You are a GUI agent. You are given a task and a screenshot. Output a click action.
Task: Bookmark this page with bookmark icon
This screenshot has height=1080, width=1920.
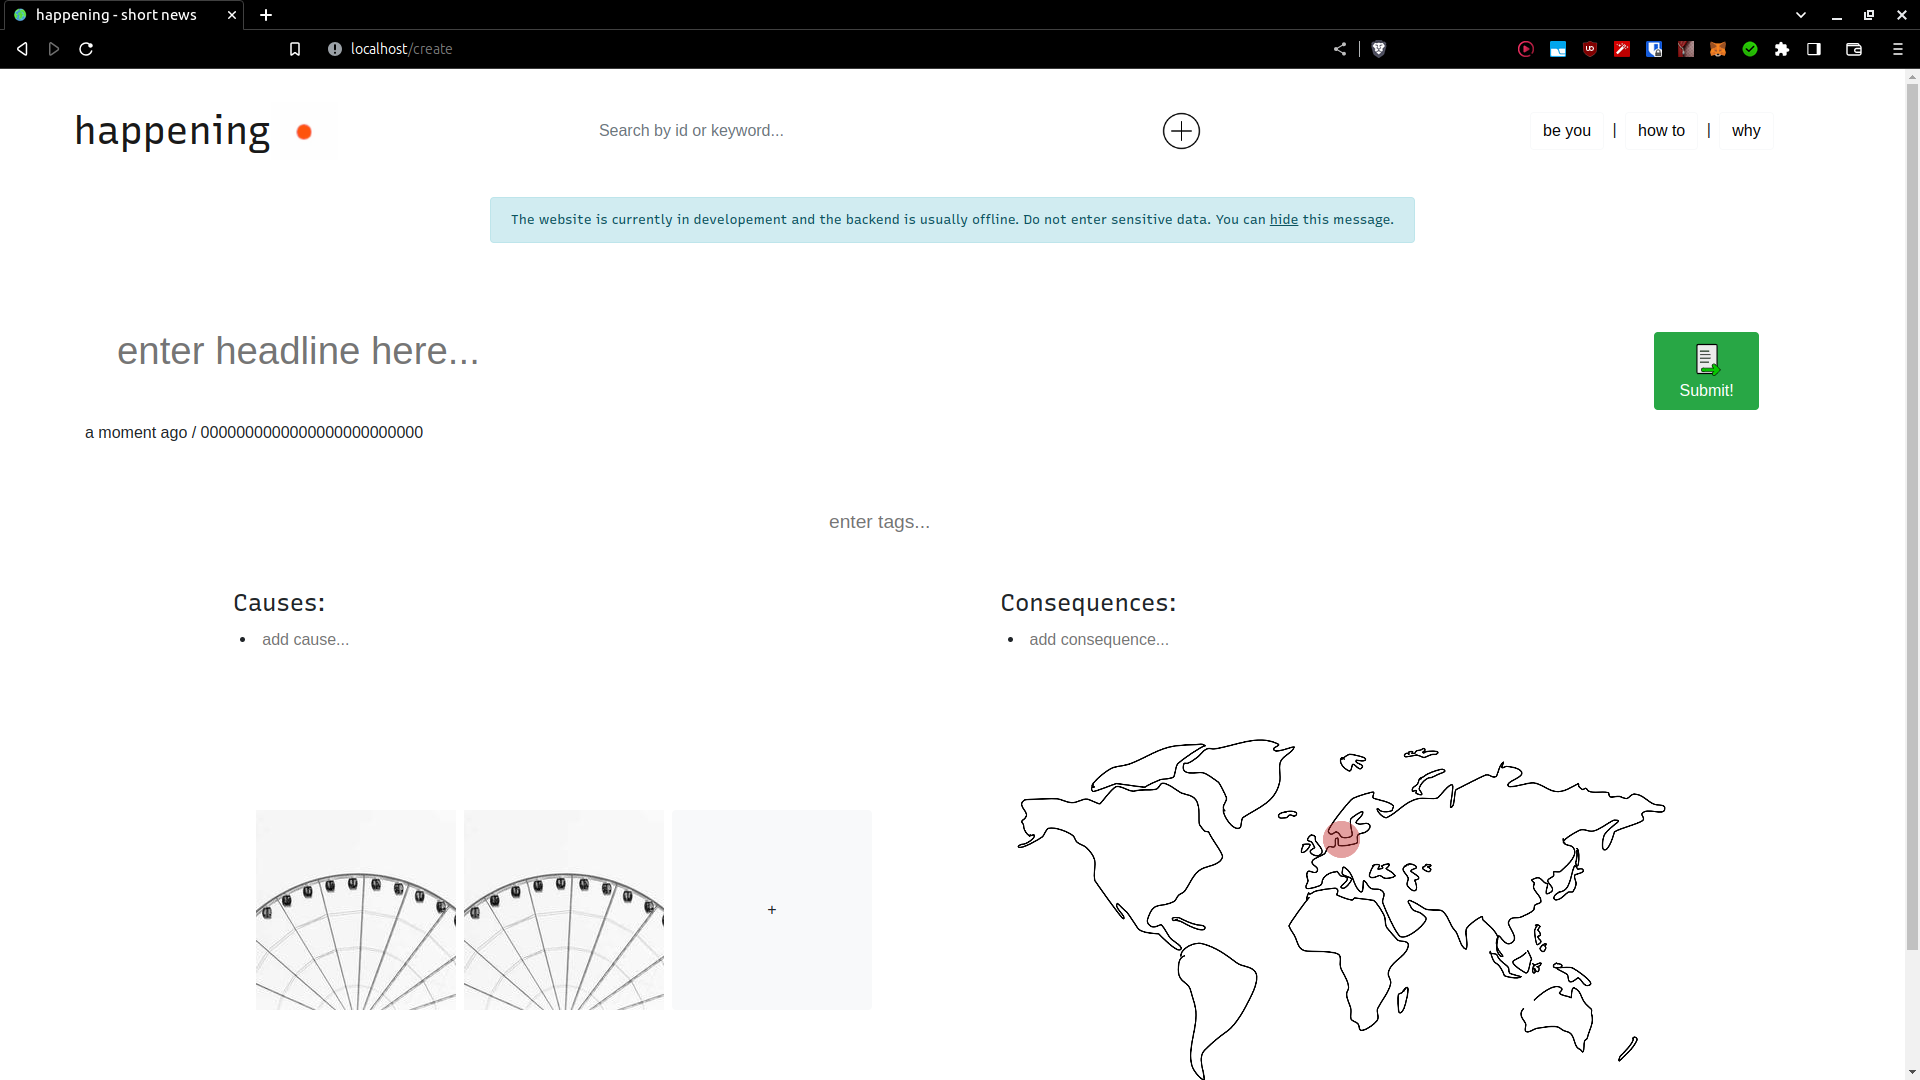pos(295,49)
